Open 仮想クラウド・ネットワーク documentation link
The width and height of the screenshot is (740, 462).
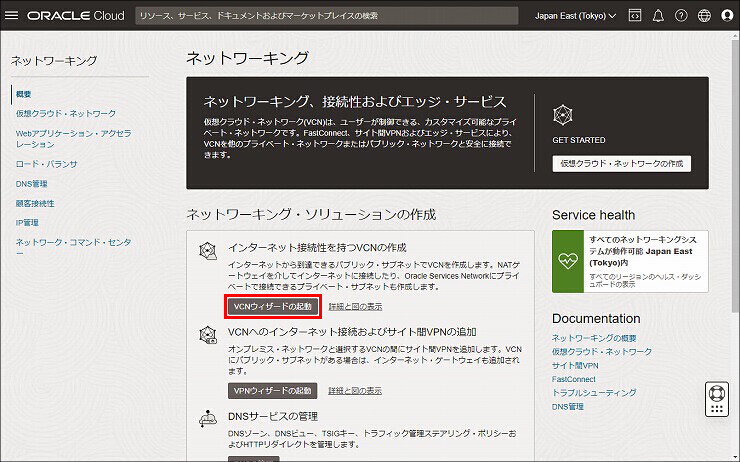(602, 352)
